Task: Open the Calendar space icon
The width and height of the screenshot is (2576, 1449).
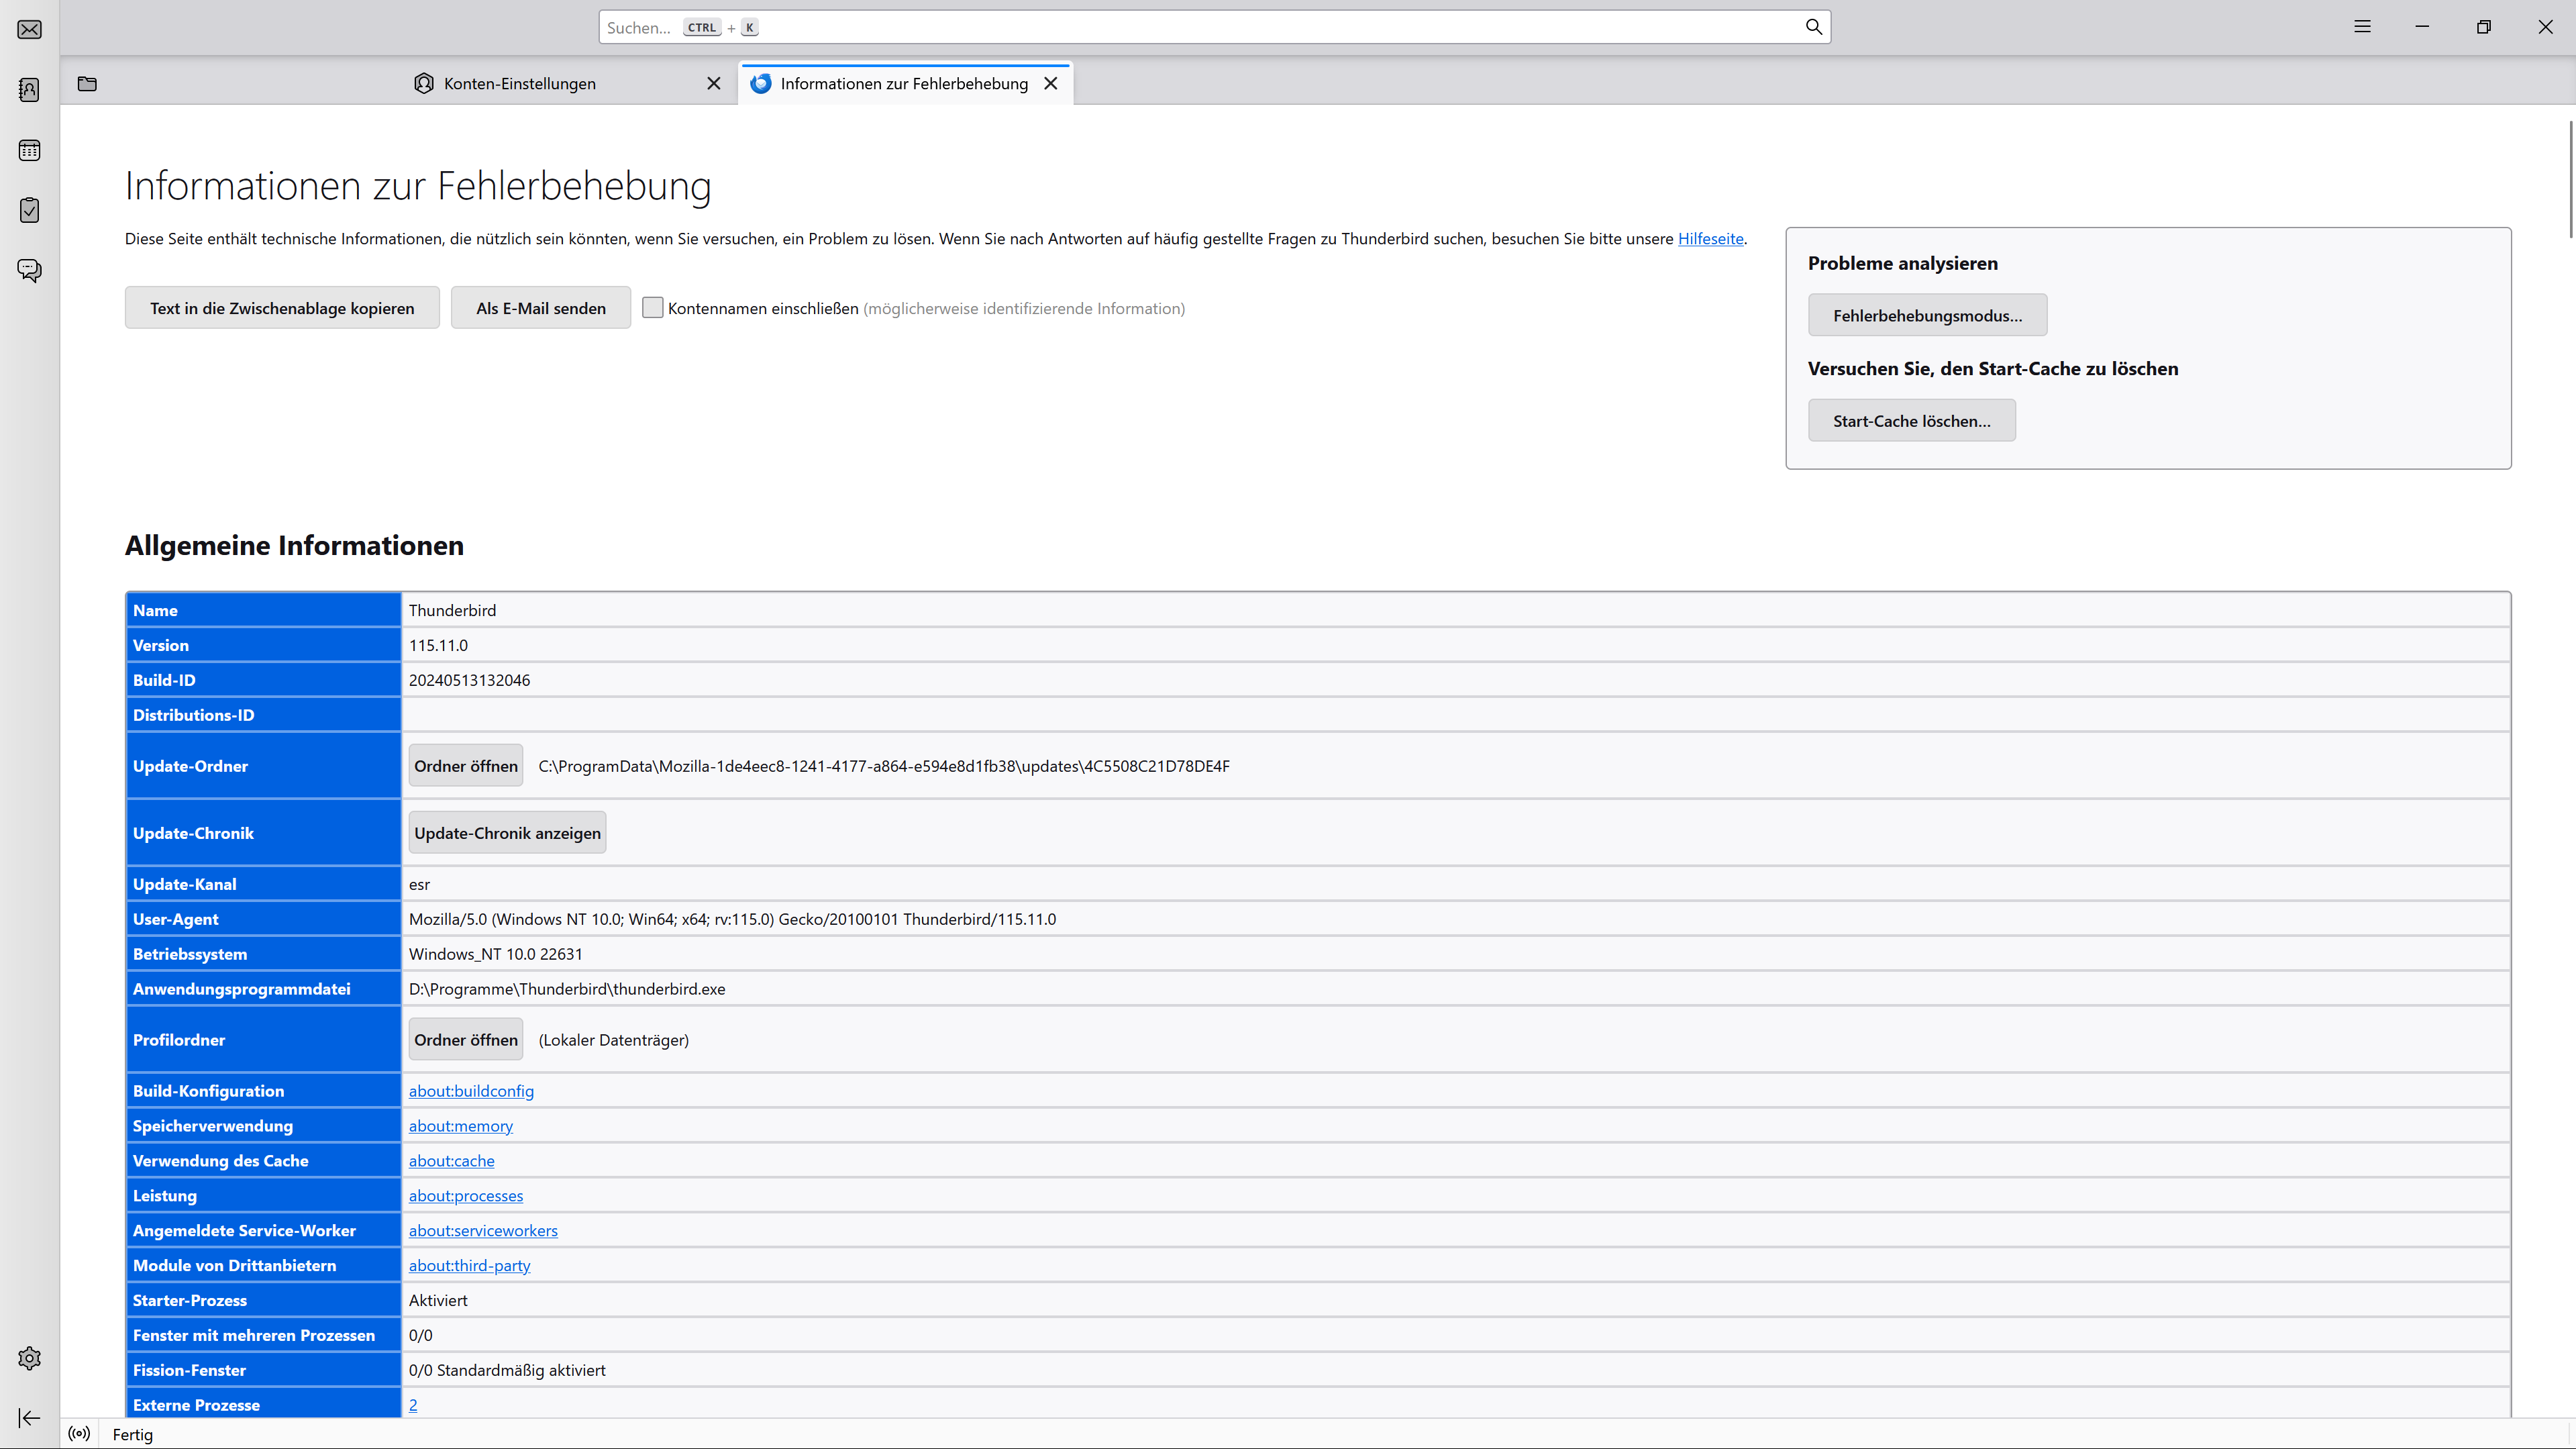Action: click(29, 150)
